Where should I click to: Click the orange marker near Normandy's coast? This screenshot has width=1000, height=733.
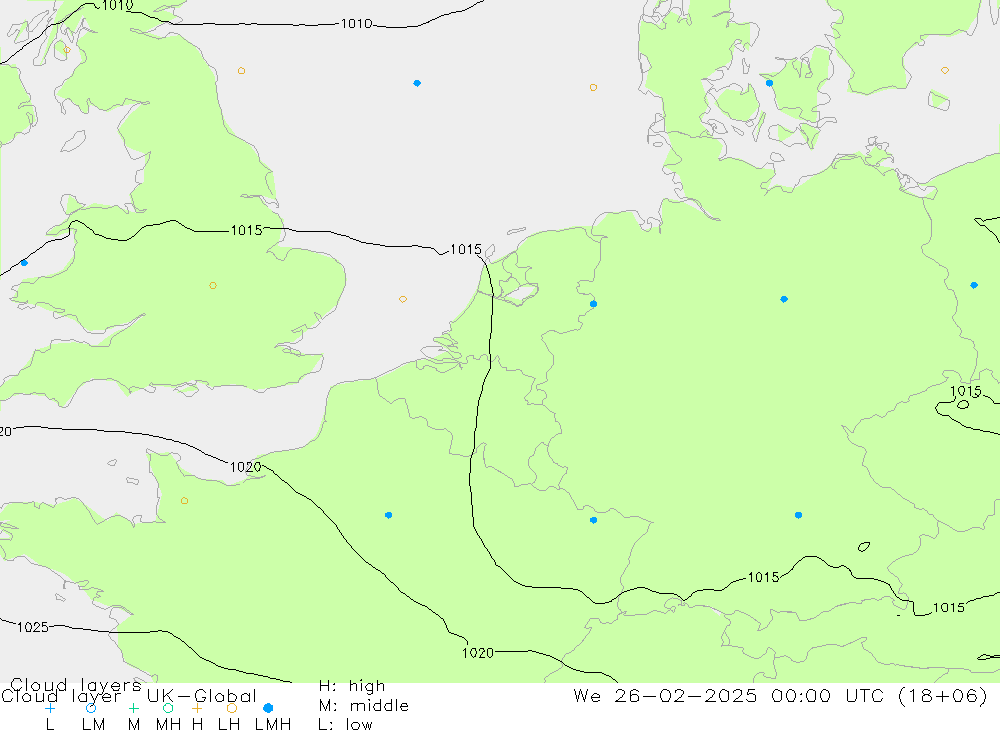[184, 501]
